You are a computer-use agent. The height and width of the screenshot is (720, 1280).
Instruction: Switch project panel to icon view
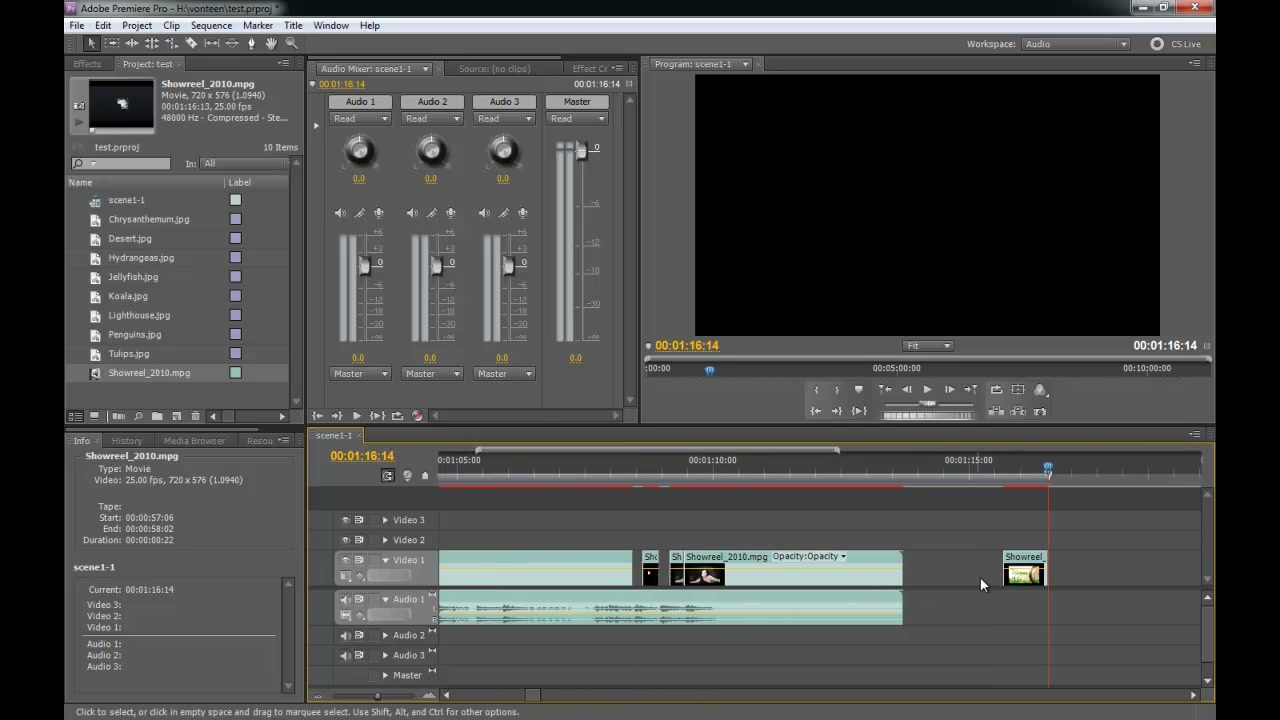[94, 416]
